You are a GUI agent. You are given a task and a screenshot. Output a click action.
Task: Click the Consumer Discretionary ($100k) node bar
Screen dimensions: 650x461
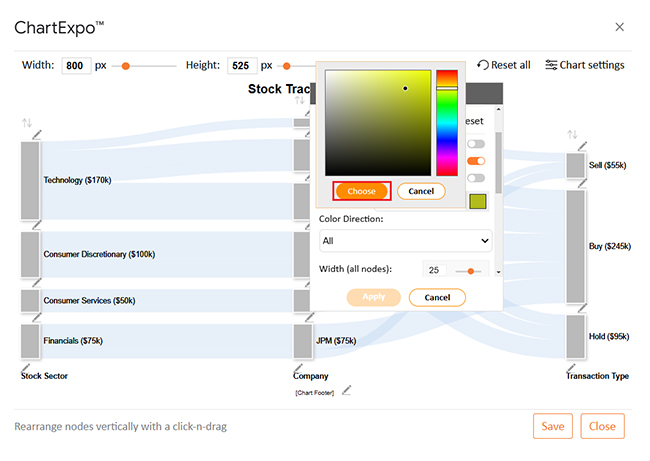coord(30,254)
